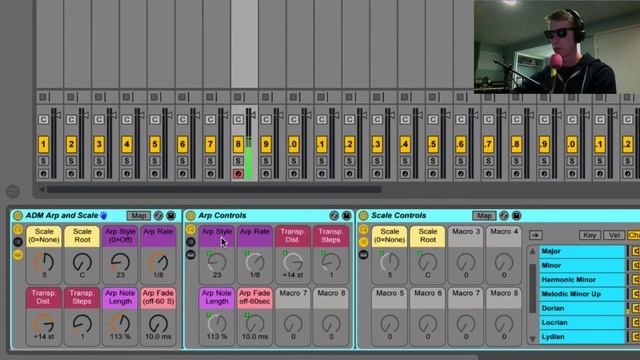The image size is (640, 360).
Task: Click the mixer horizontal scrollbar thumb
Action: click(x=214, y=189)
